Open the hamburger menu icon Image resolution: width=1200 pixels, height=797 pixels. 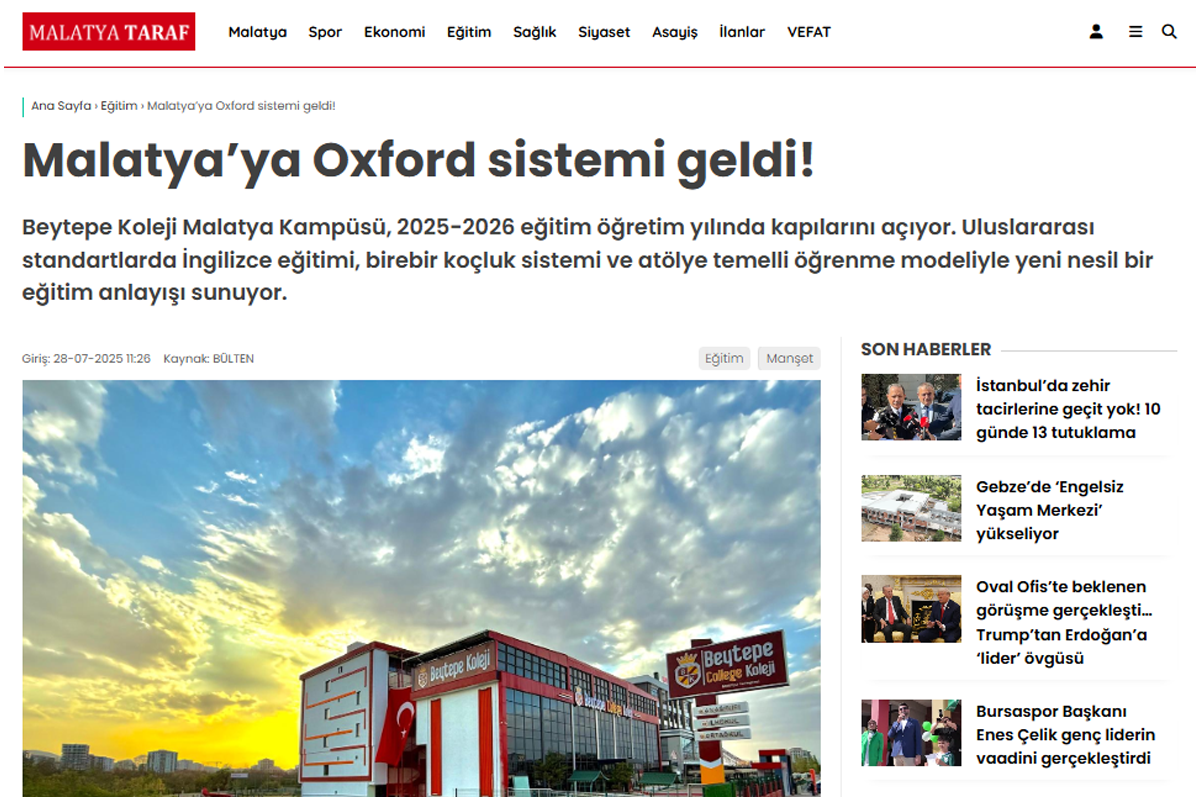pos(1135,32)
